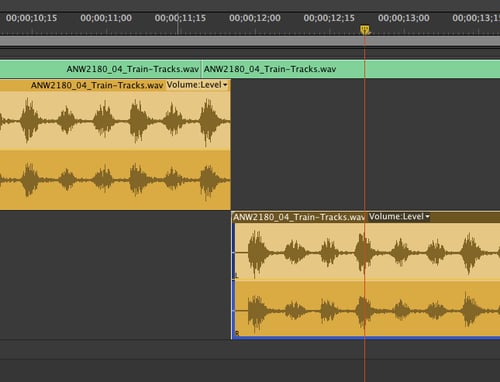
Task: Click the left waveform of upper clip
Action: pos(115,120)
